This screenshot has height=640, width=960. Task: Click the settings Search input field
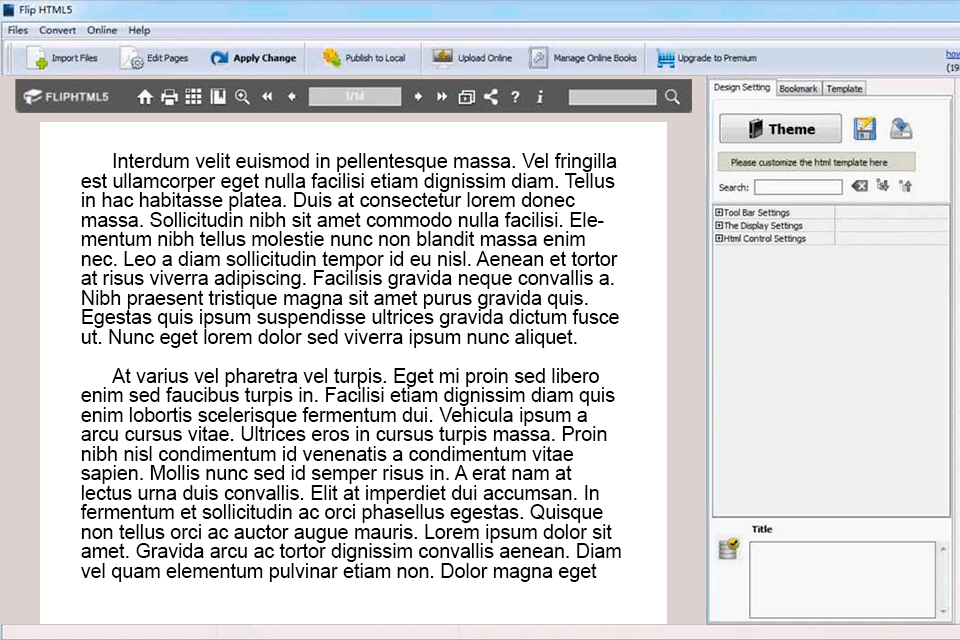798,187
